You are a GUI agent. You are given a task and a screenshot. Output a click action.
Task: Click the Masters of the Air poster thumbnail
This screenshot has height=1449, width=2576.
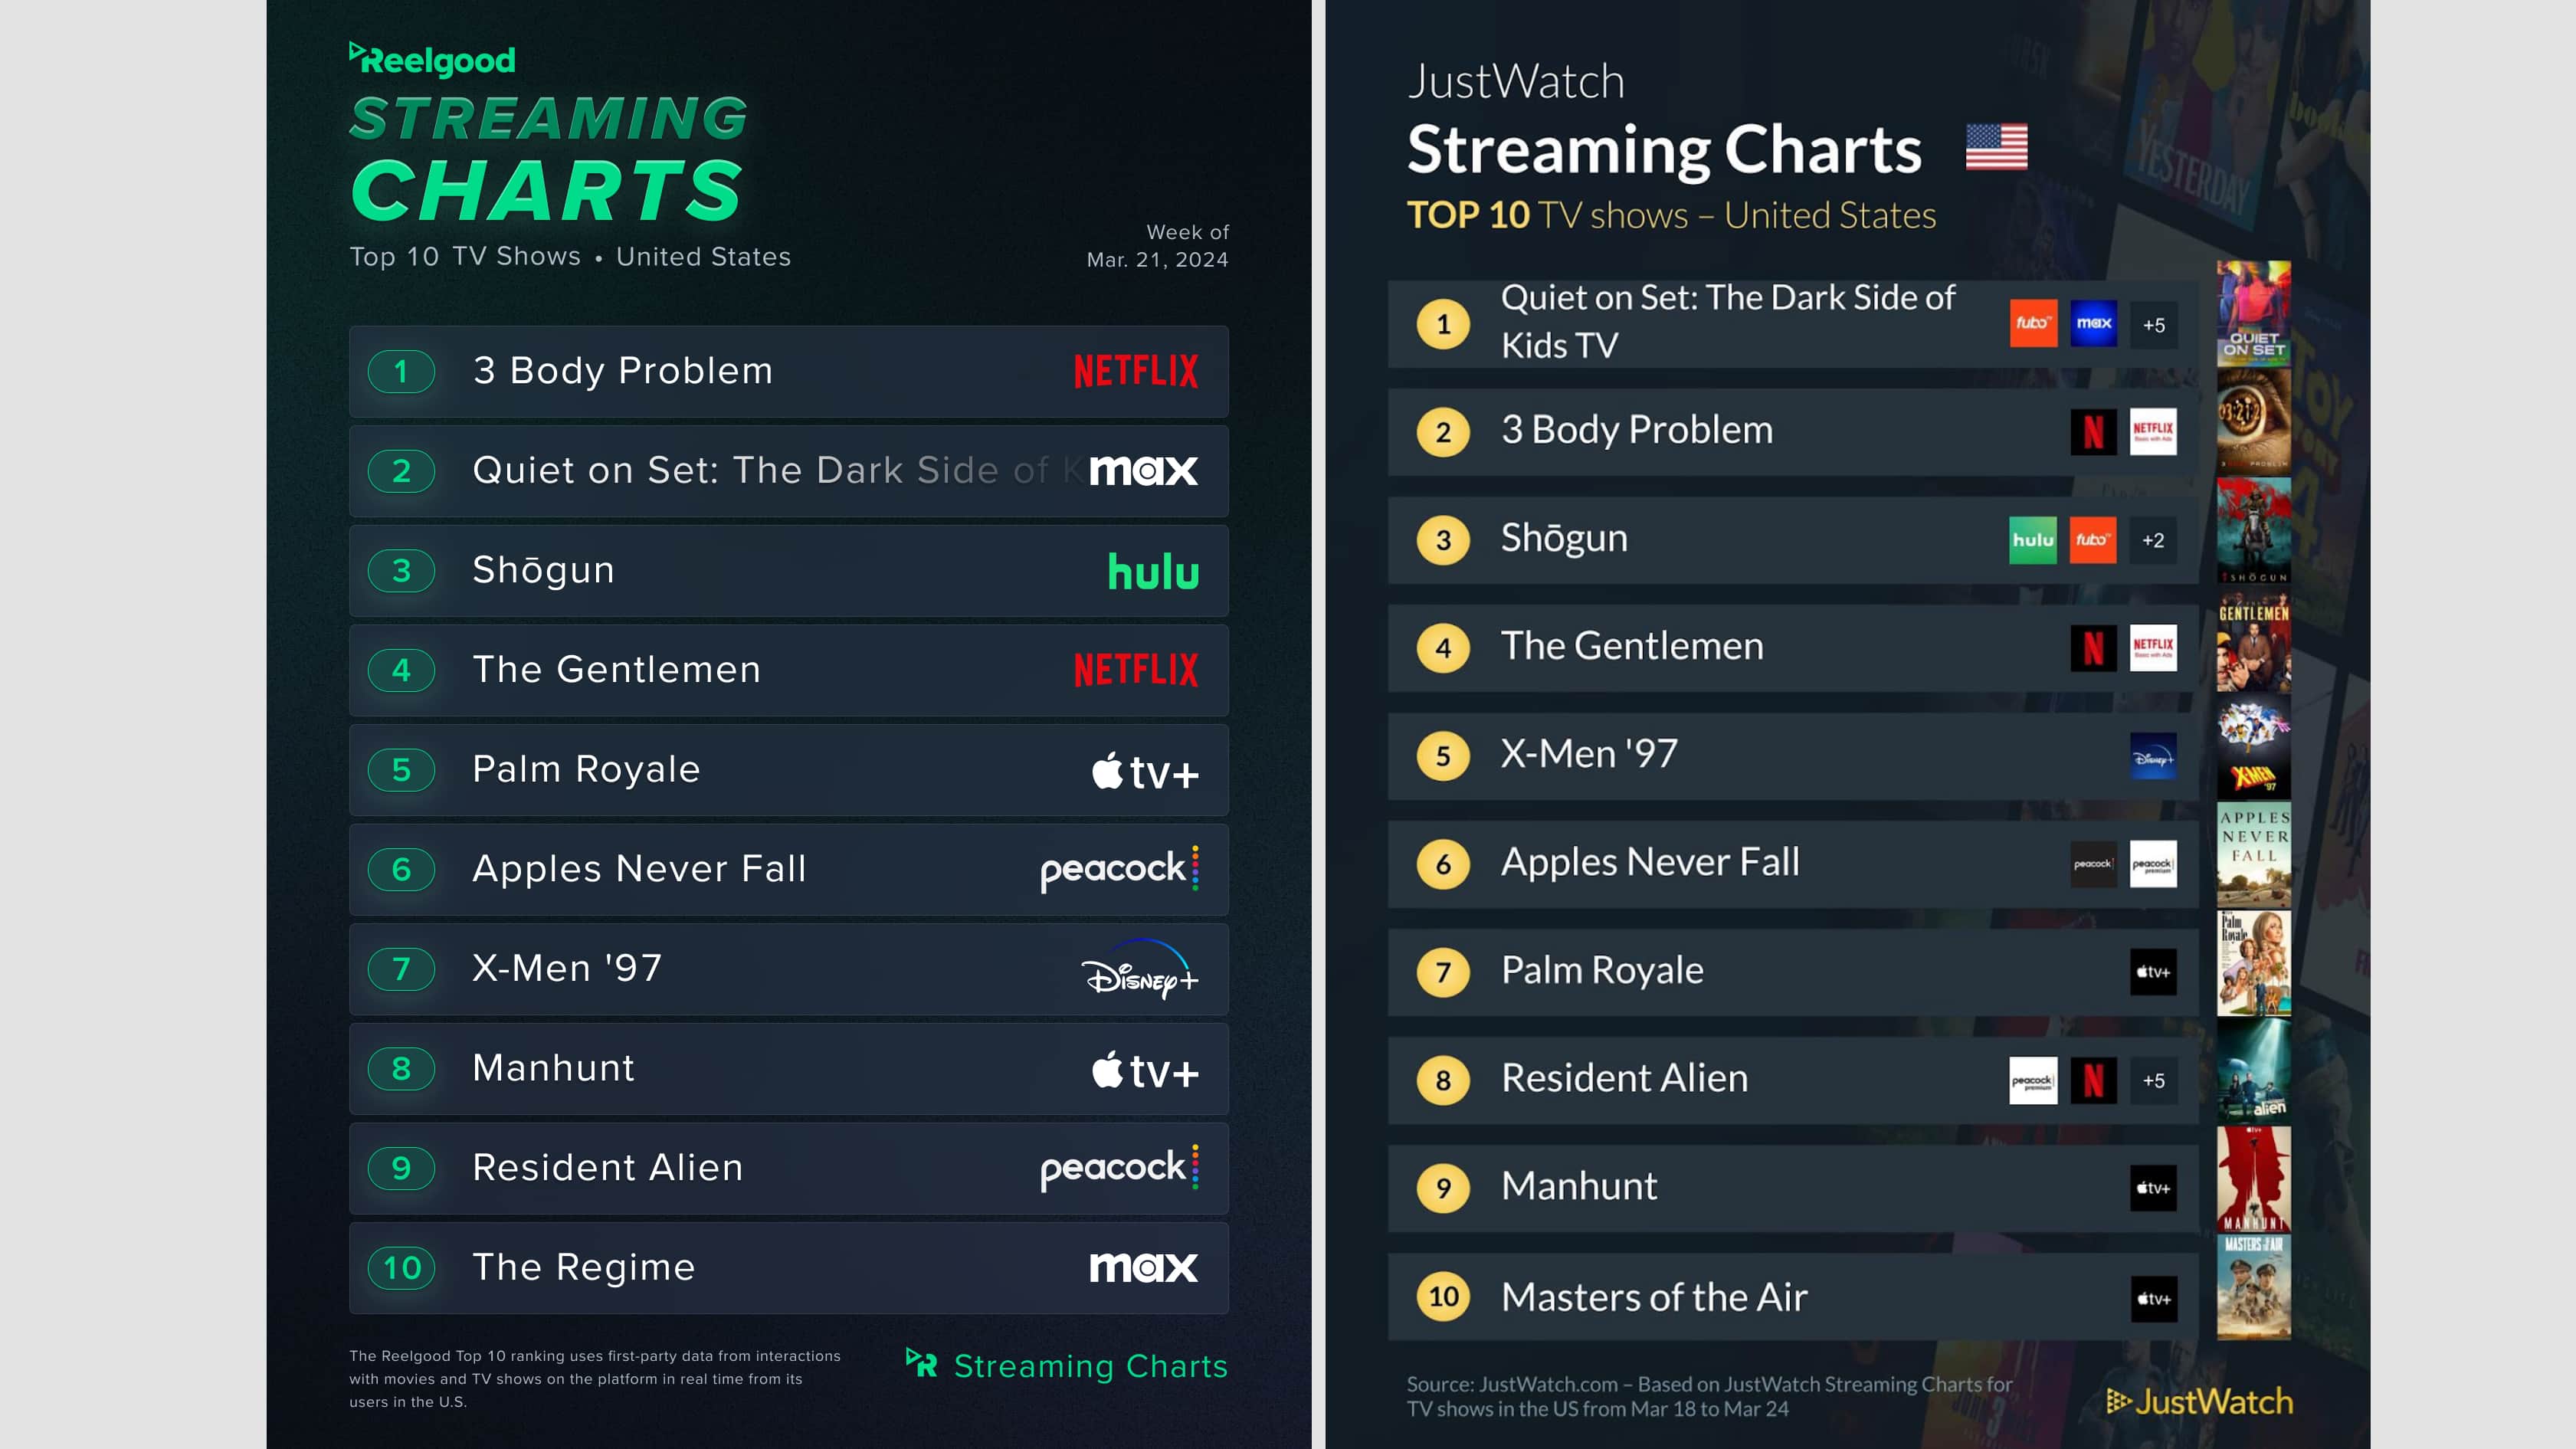point(2253,1287)
